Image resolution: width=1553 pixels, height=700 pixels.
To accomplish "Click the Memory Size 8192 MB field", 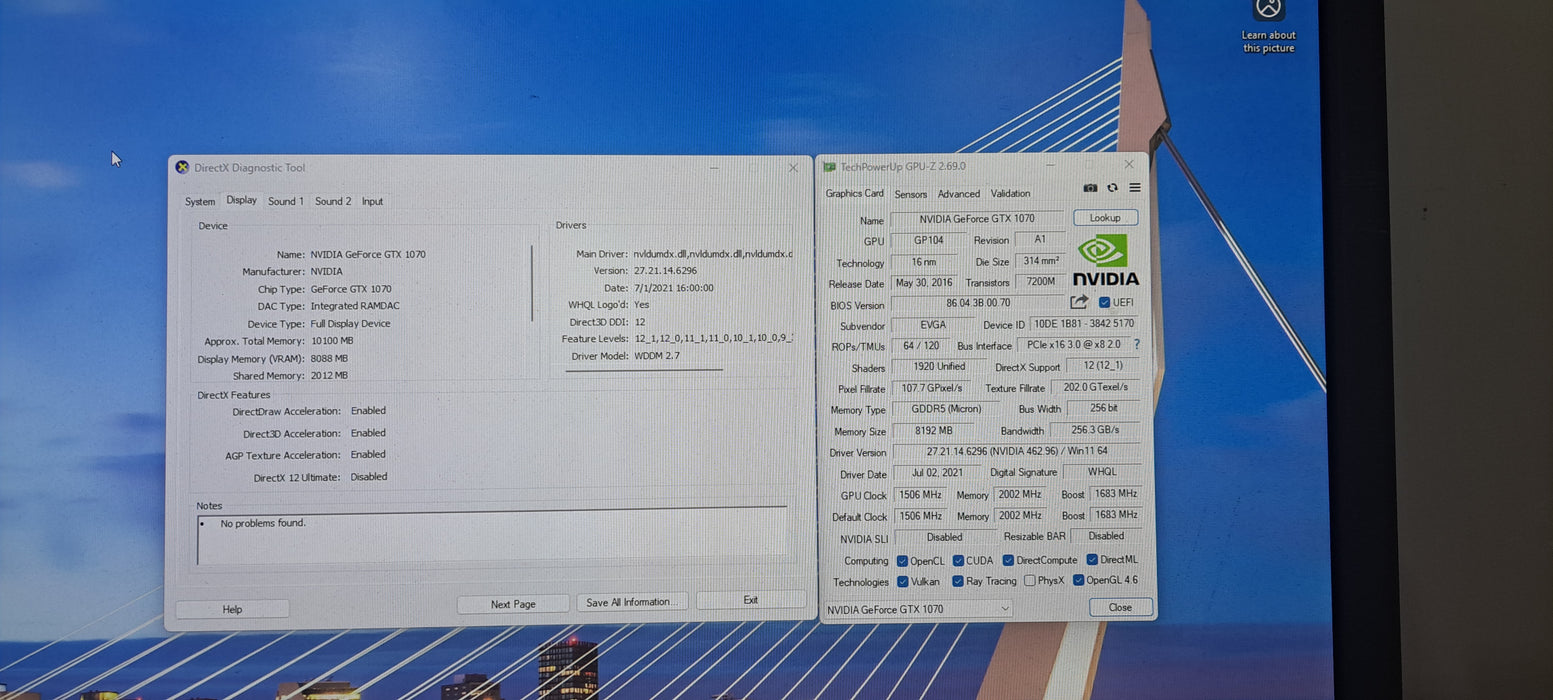I will tap(933, 431).
